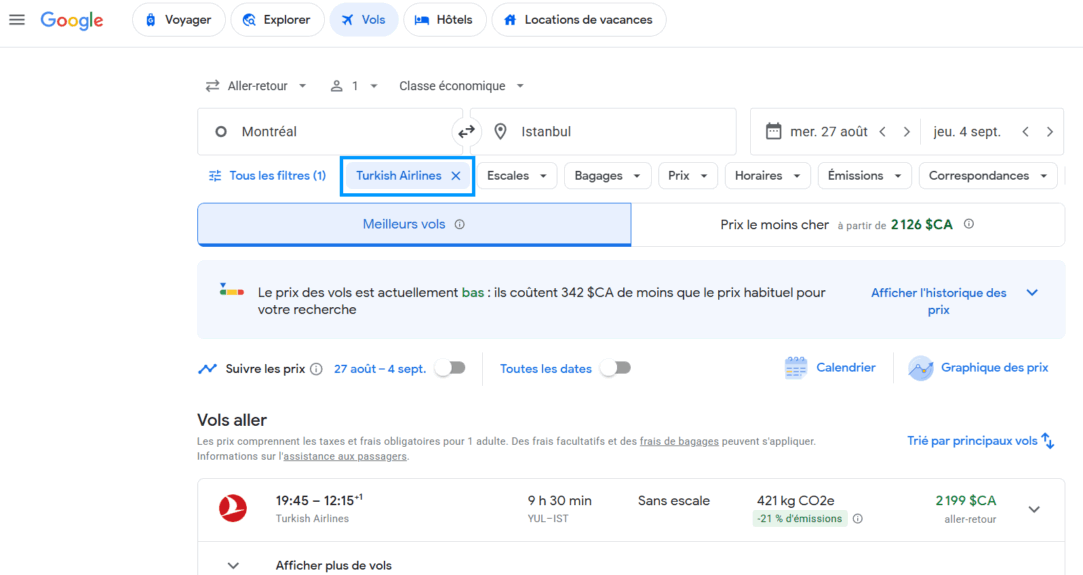Click the 2 199 $CA price

coord(966,500)
